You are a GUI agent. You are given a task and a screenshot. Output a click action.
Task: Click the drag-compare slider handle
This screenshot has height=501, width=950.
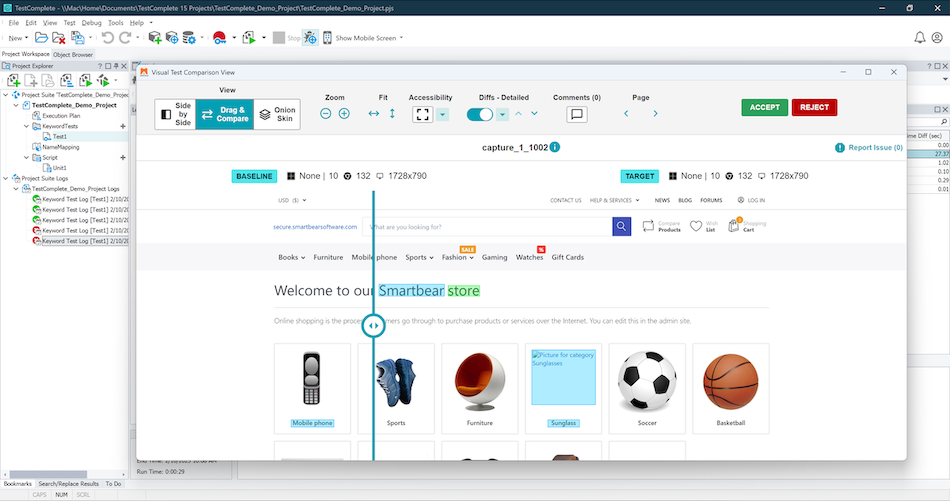click(x=374, y=325)
